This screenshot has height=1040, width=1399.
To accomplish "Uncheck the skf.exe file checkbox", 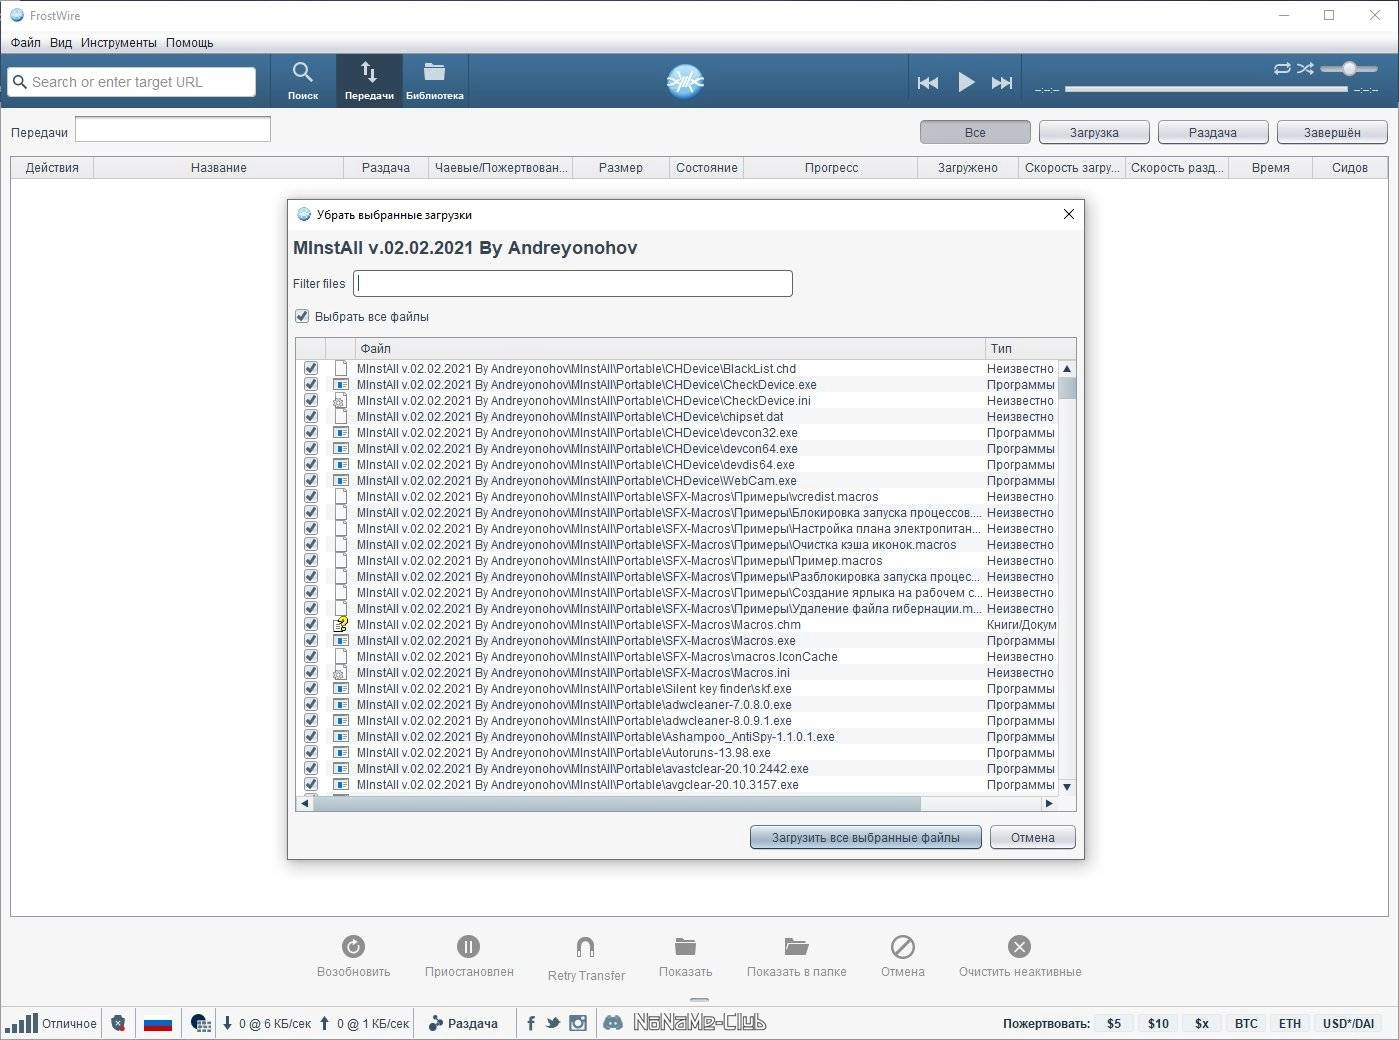I will tap(311, 688).
